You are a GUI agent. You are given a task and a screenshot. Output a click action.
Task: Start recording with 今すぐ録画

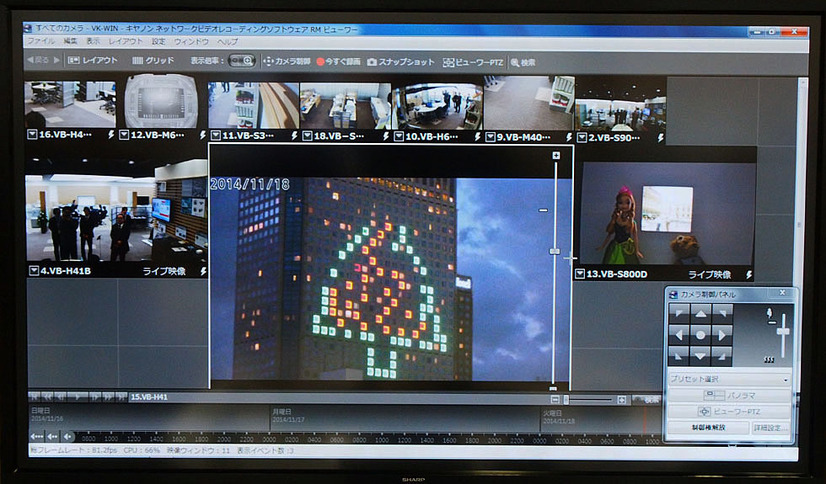338,62
